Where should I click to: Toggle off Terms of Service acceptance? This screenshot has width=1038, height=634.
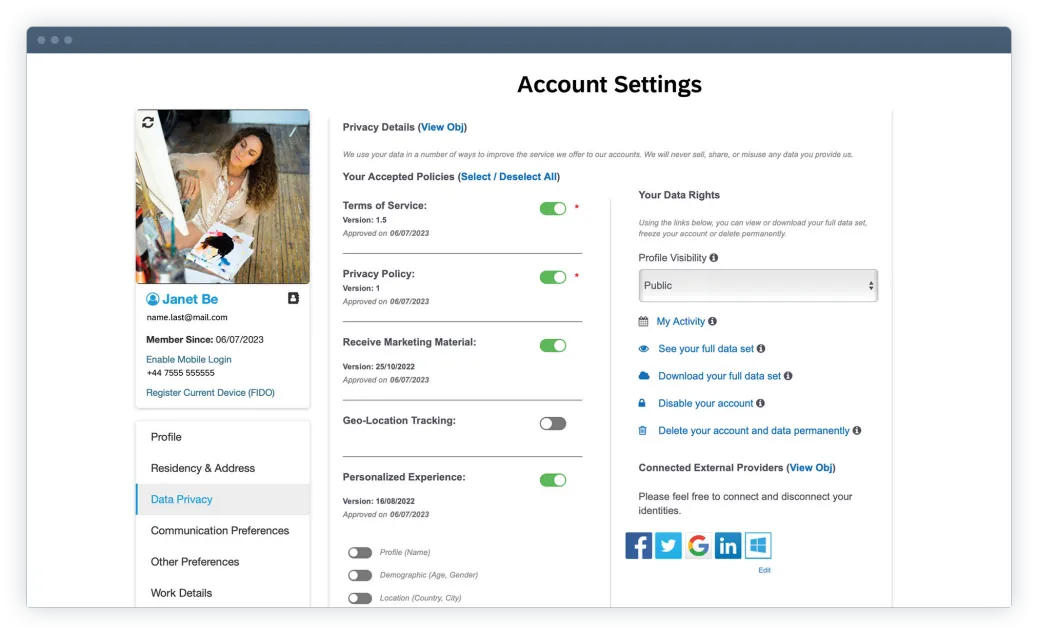pyautogui.click(x=552, y=208)
